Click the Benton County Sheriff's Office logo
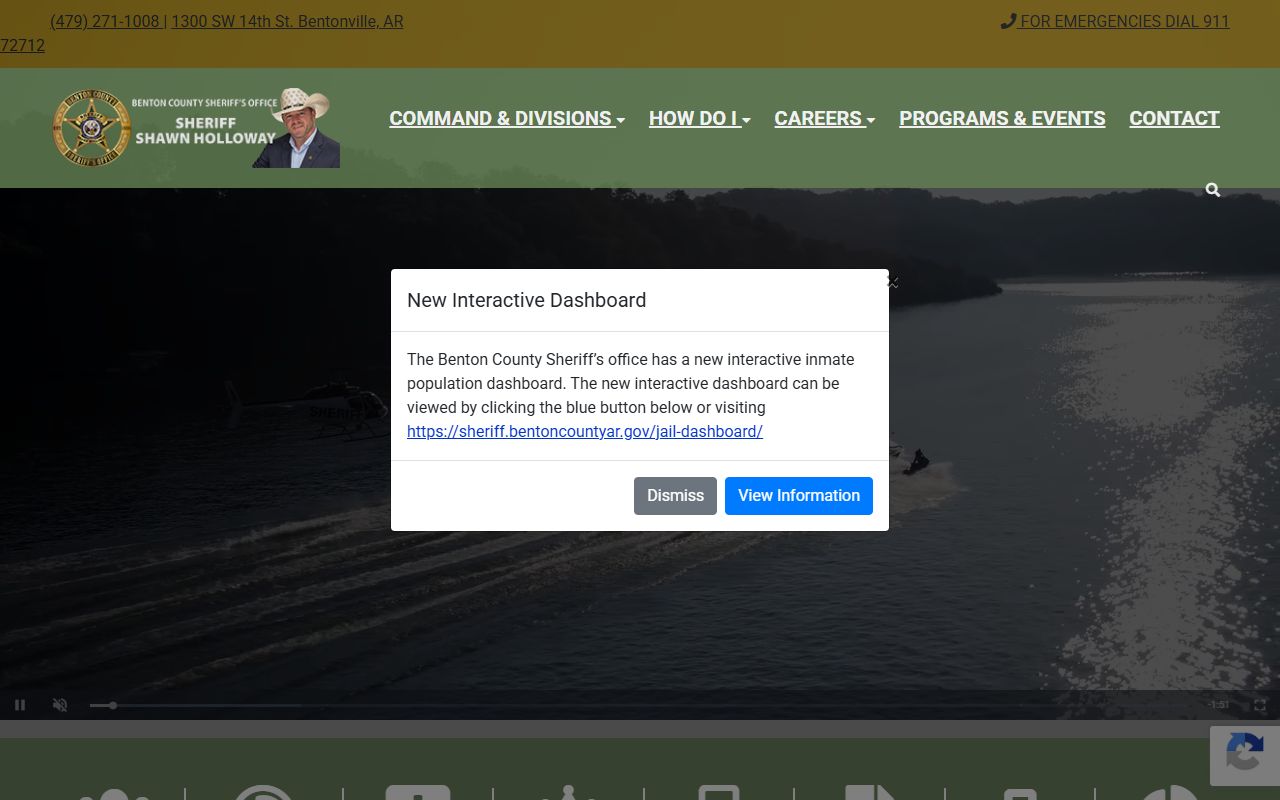The height and width of the screenshot is (800, 1280). 196,128
